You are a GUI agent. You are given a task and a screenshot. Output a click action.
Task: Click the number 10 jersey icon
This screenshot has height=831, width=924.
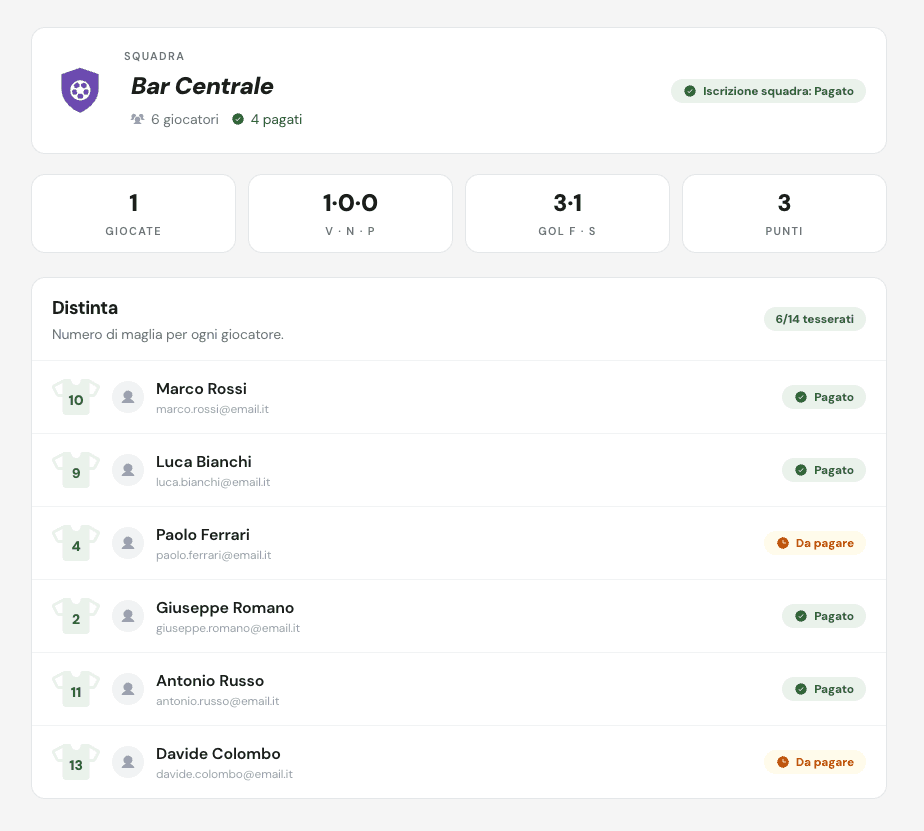(76, 397)
